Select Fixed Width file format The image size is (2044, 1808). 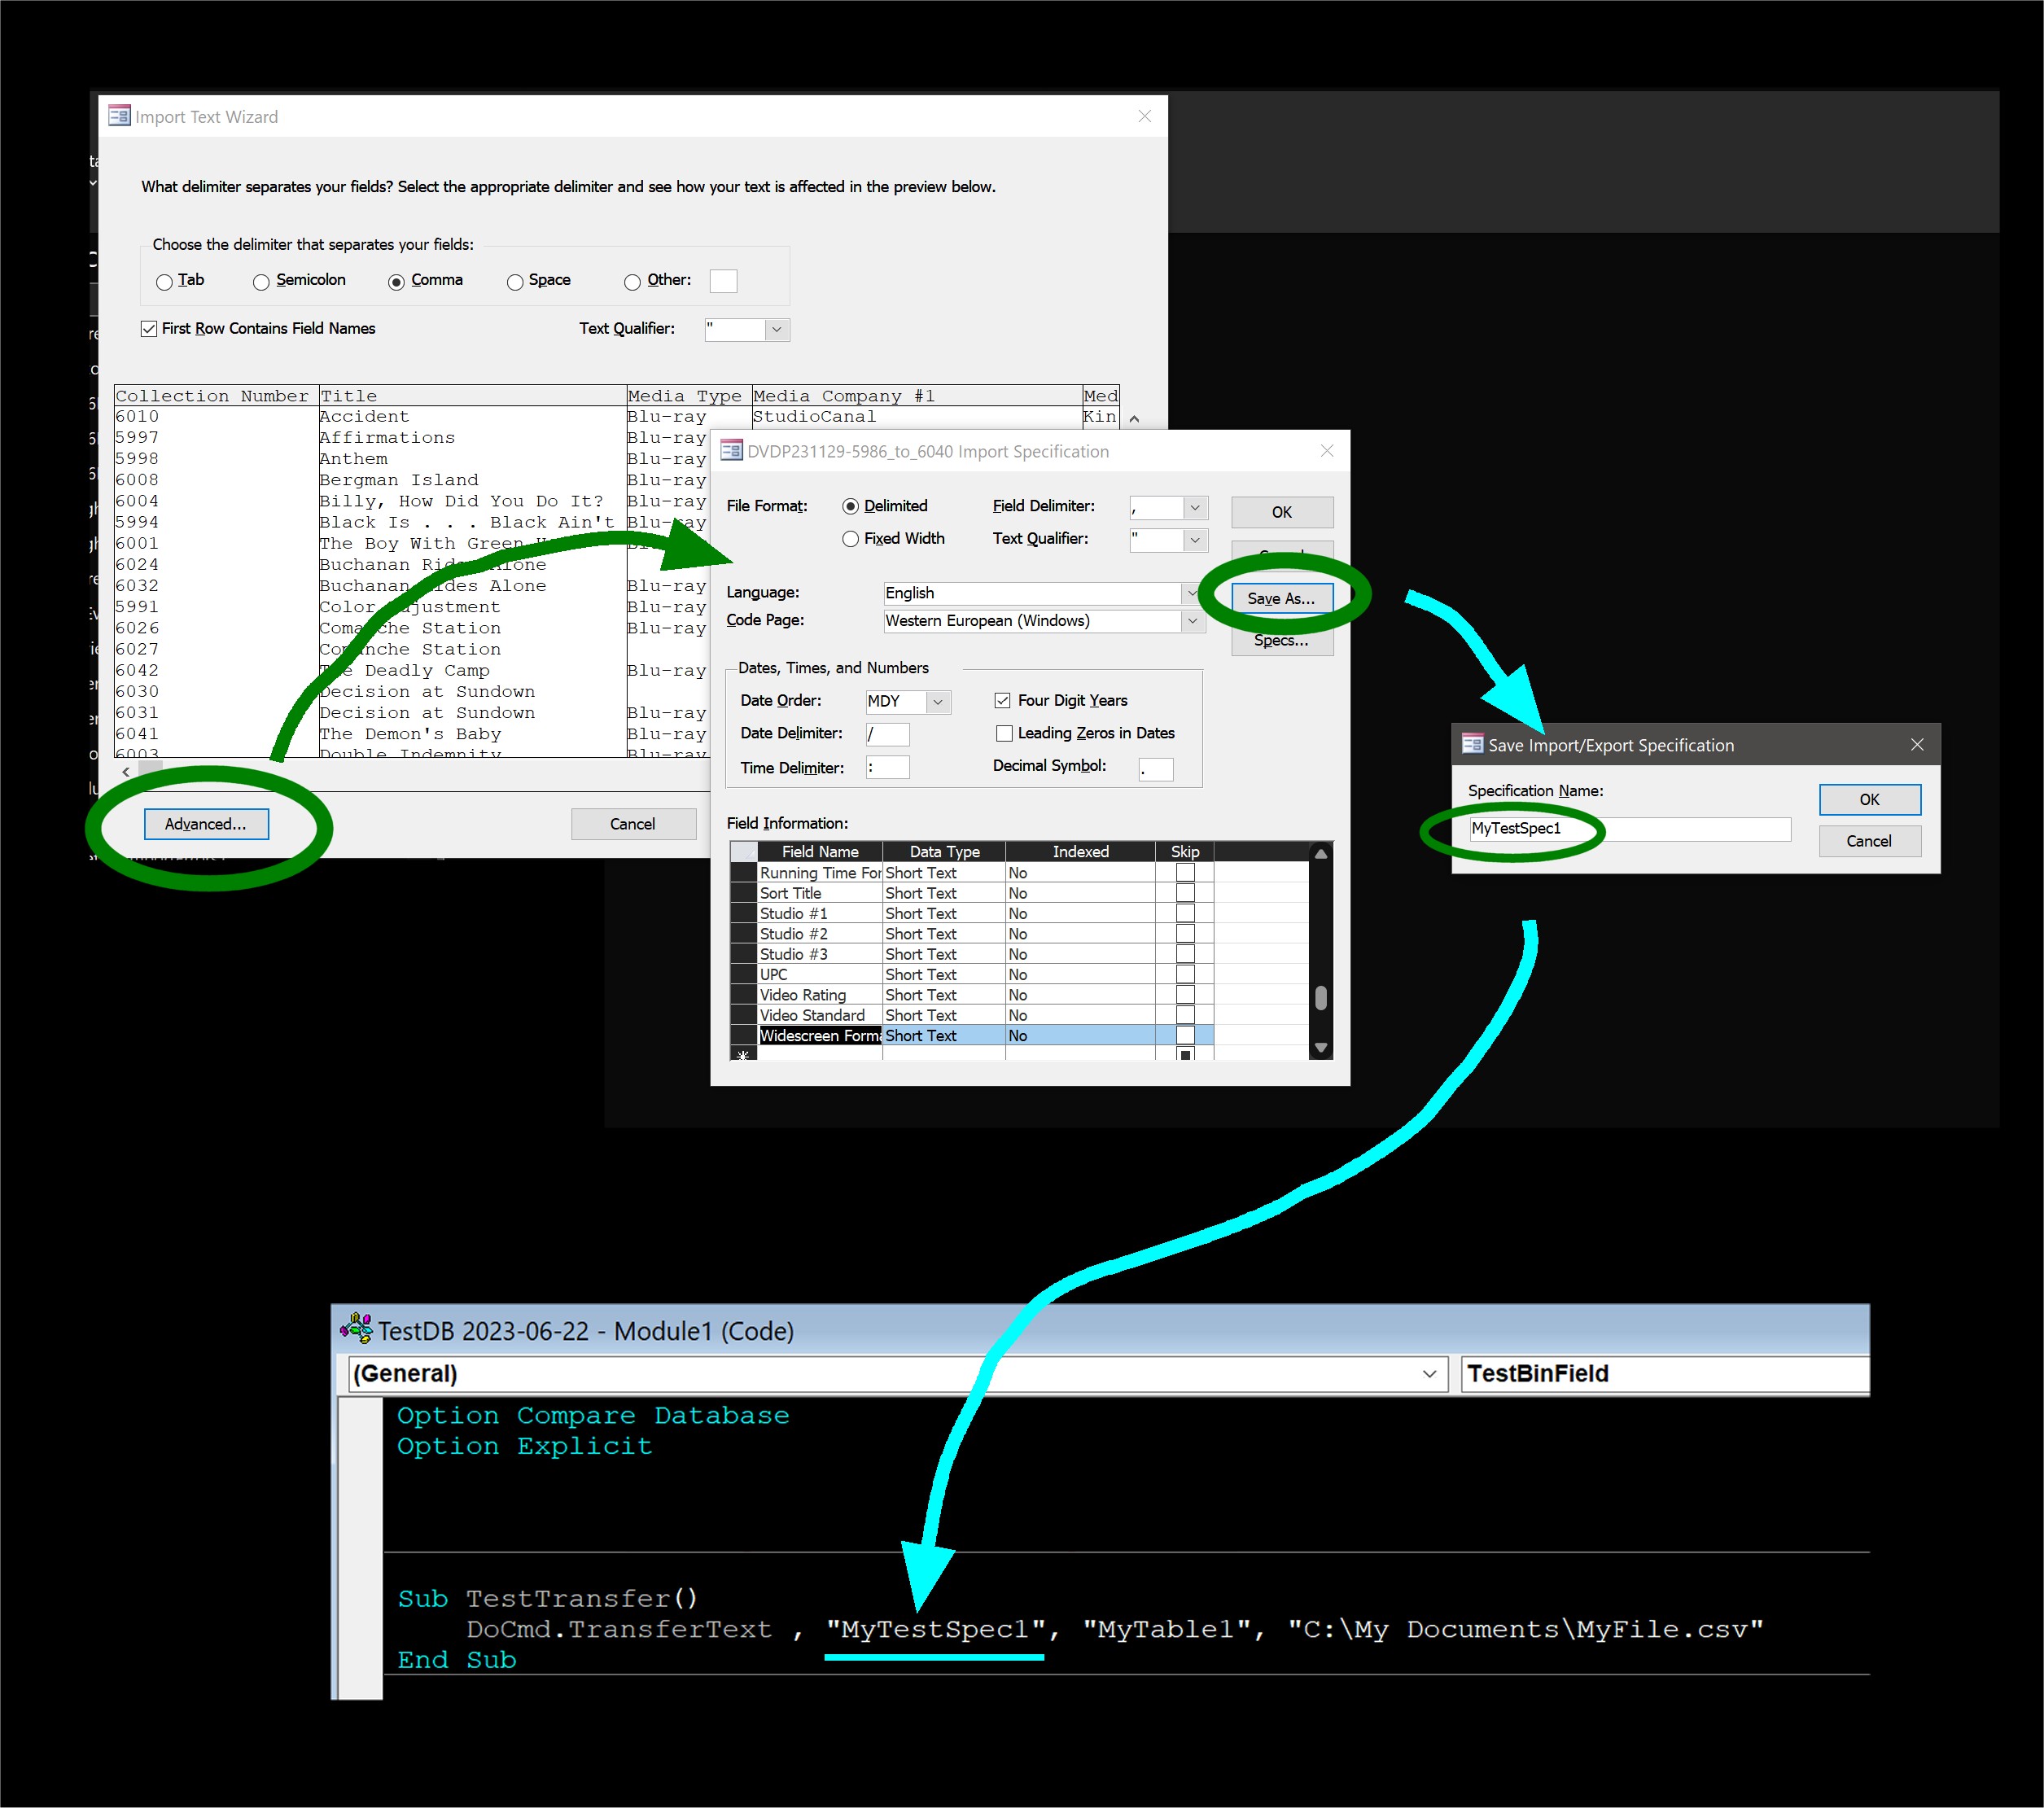coord(850,539)
